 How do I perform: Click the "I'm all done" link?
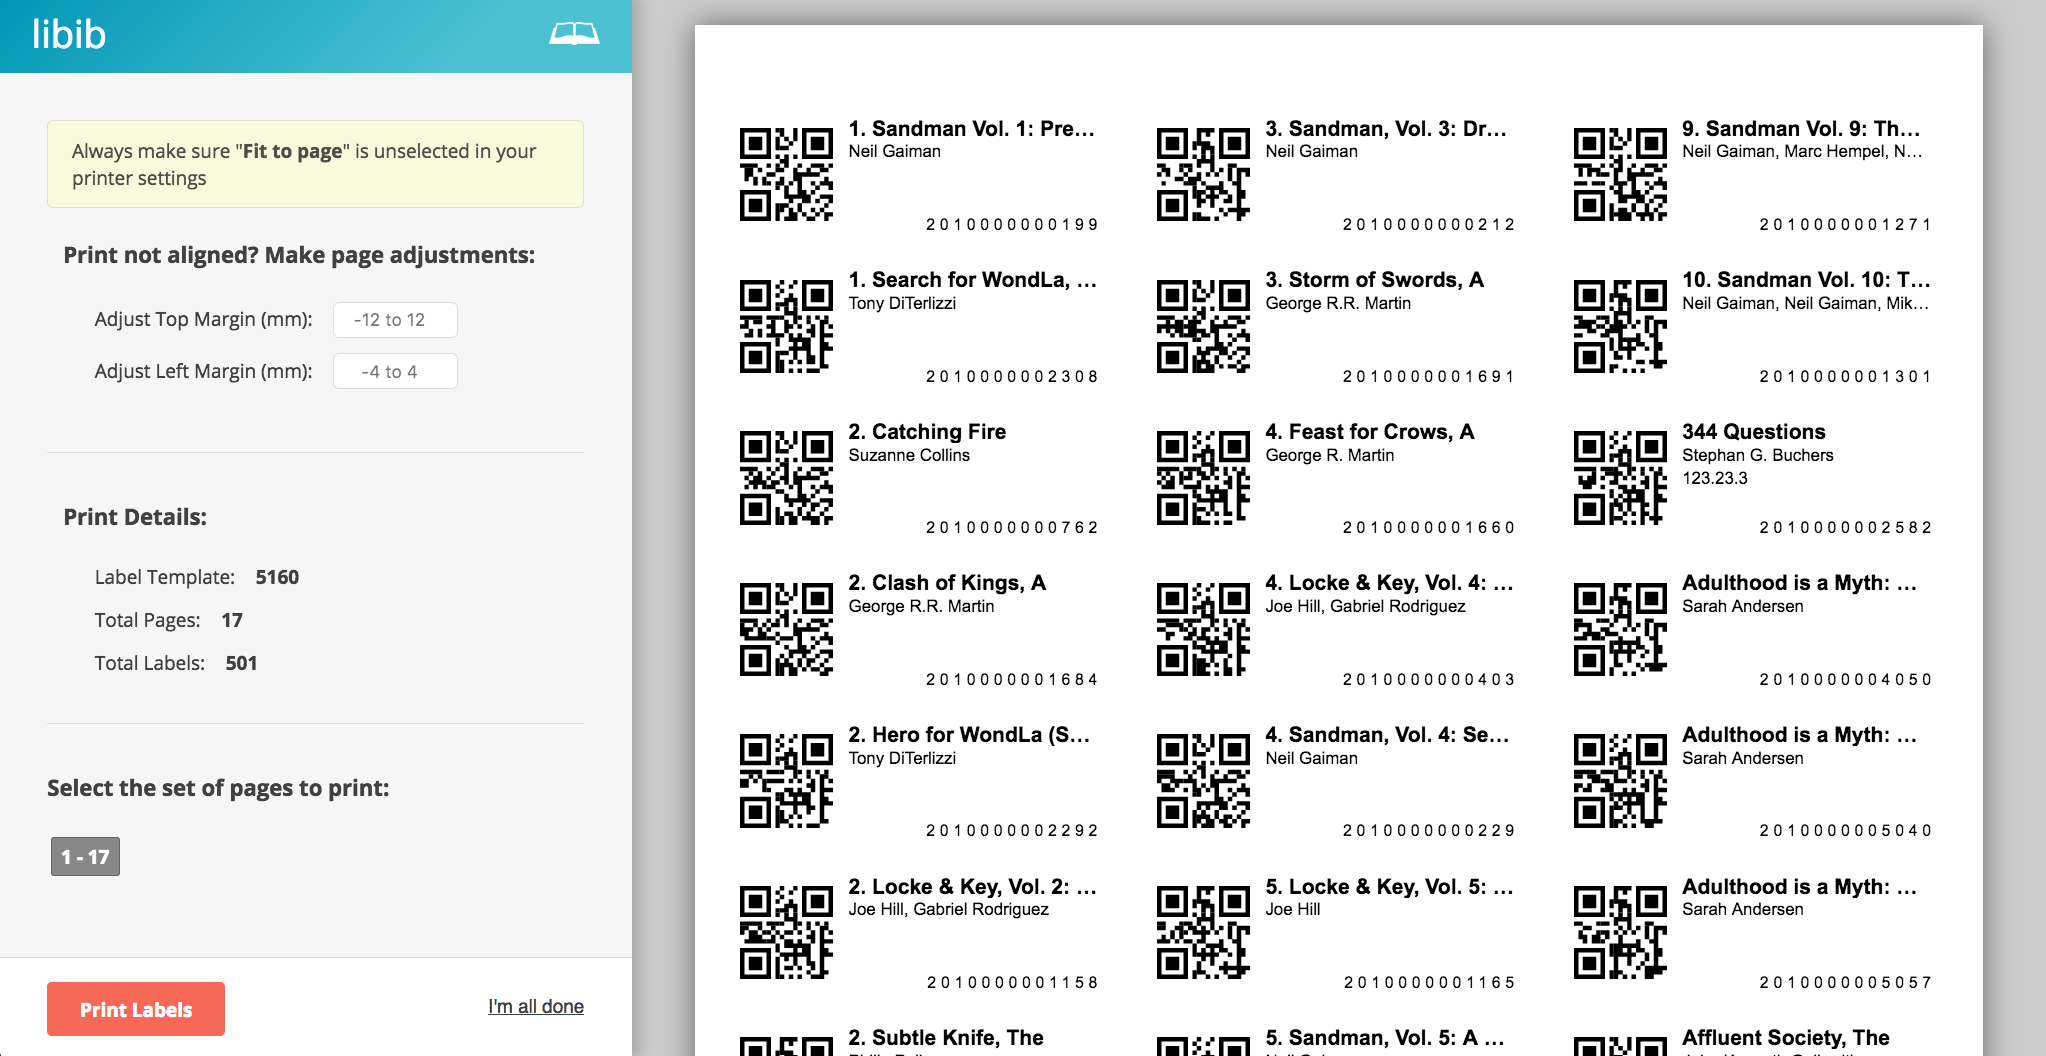click(535, 1007)
